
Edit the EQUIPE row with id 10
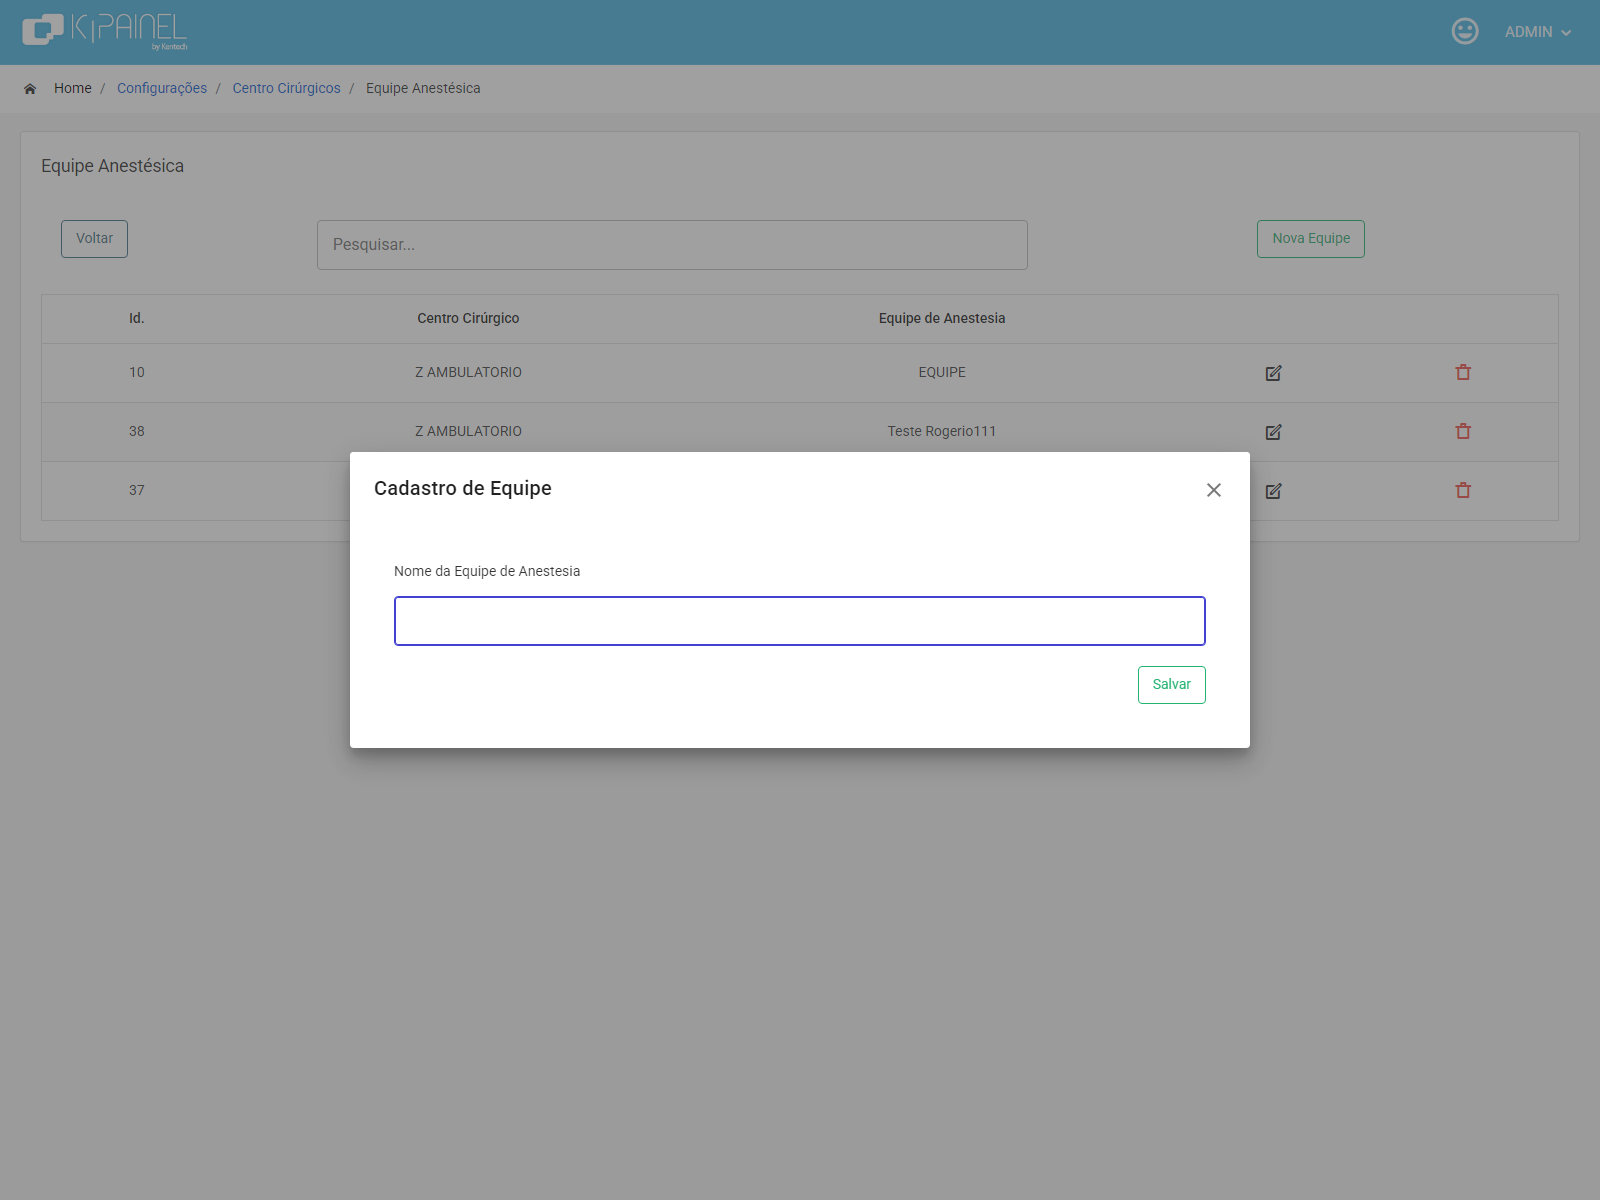(1273, 373)
